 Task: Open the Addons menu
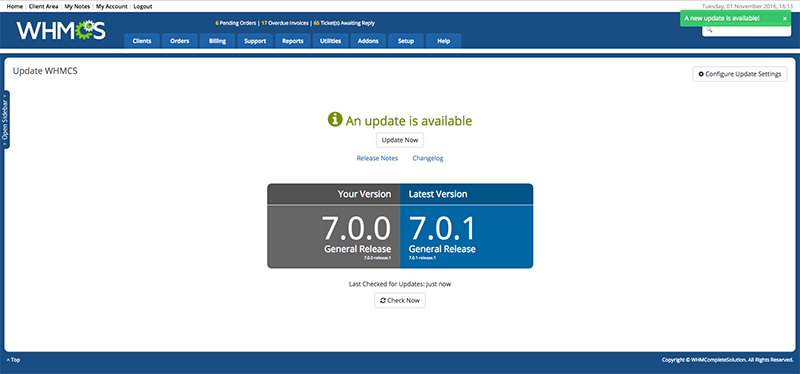click(368, 41)
